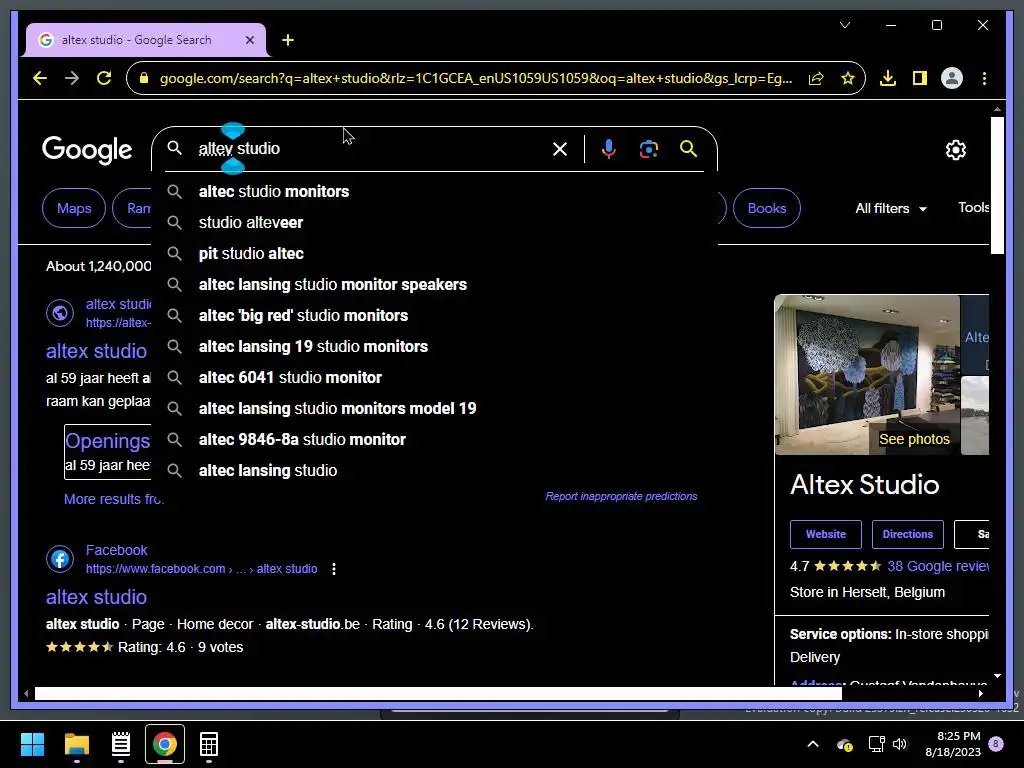The height and width of the screenshot is (768, 1024).
Task: Click the Directions button
Action: [x=907, y=534]
